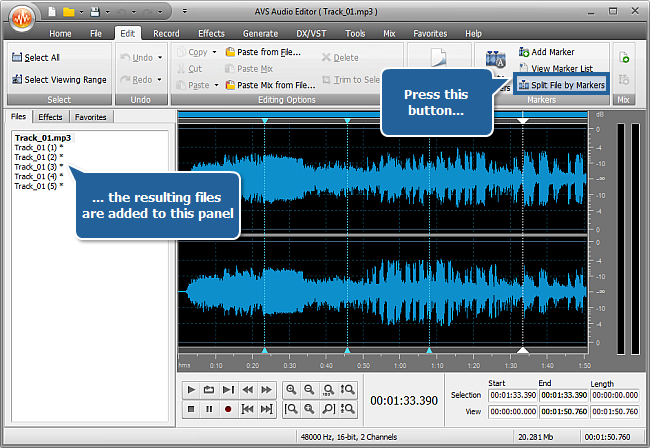Click the Undo button
This screenshot has width=650, height=448.
point(137,58)
